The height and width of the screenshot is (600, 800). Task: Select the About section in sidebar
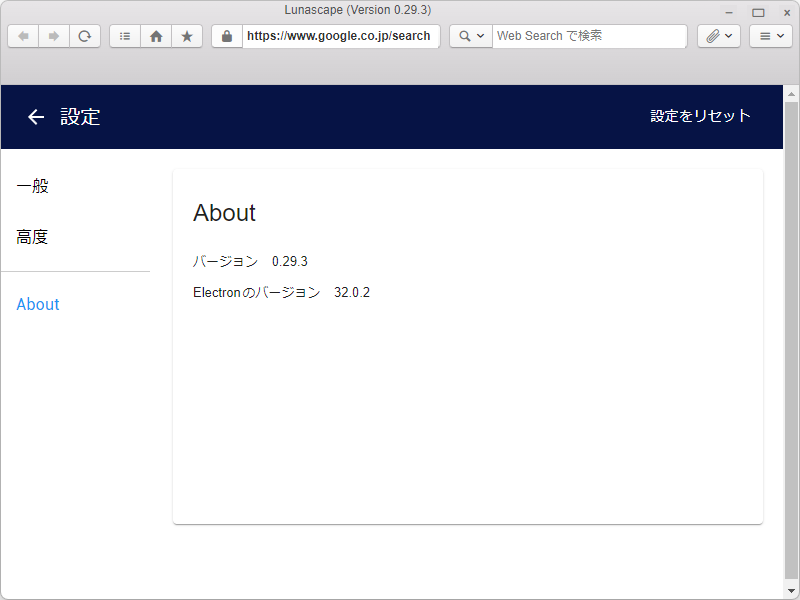click(x=38, y=304)
